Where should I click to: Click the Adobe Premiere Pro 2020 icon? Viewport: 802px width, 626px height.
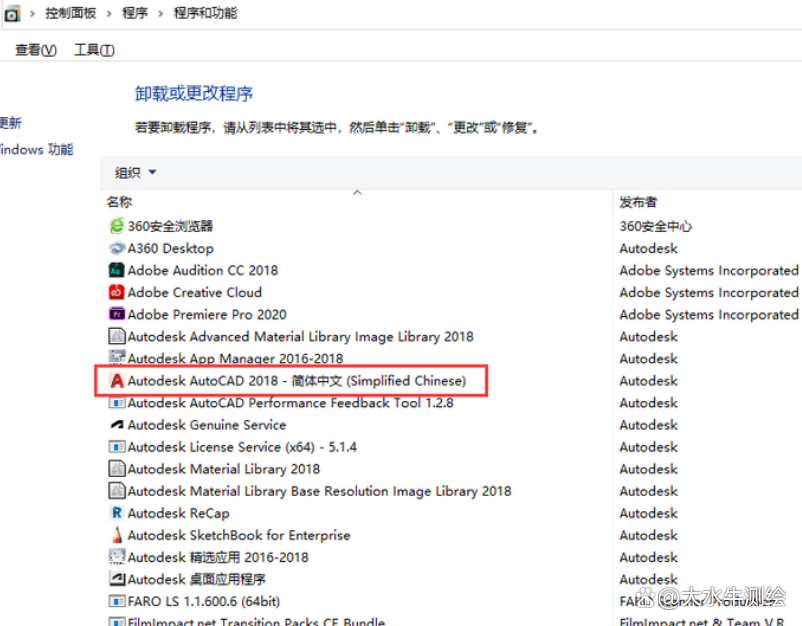[x=117, y=314]
